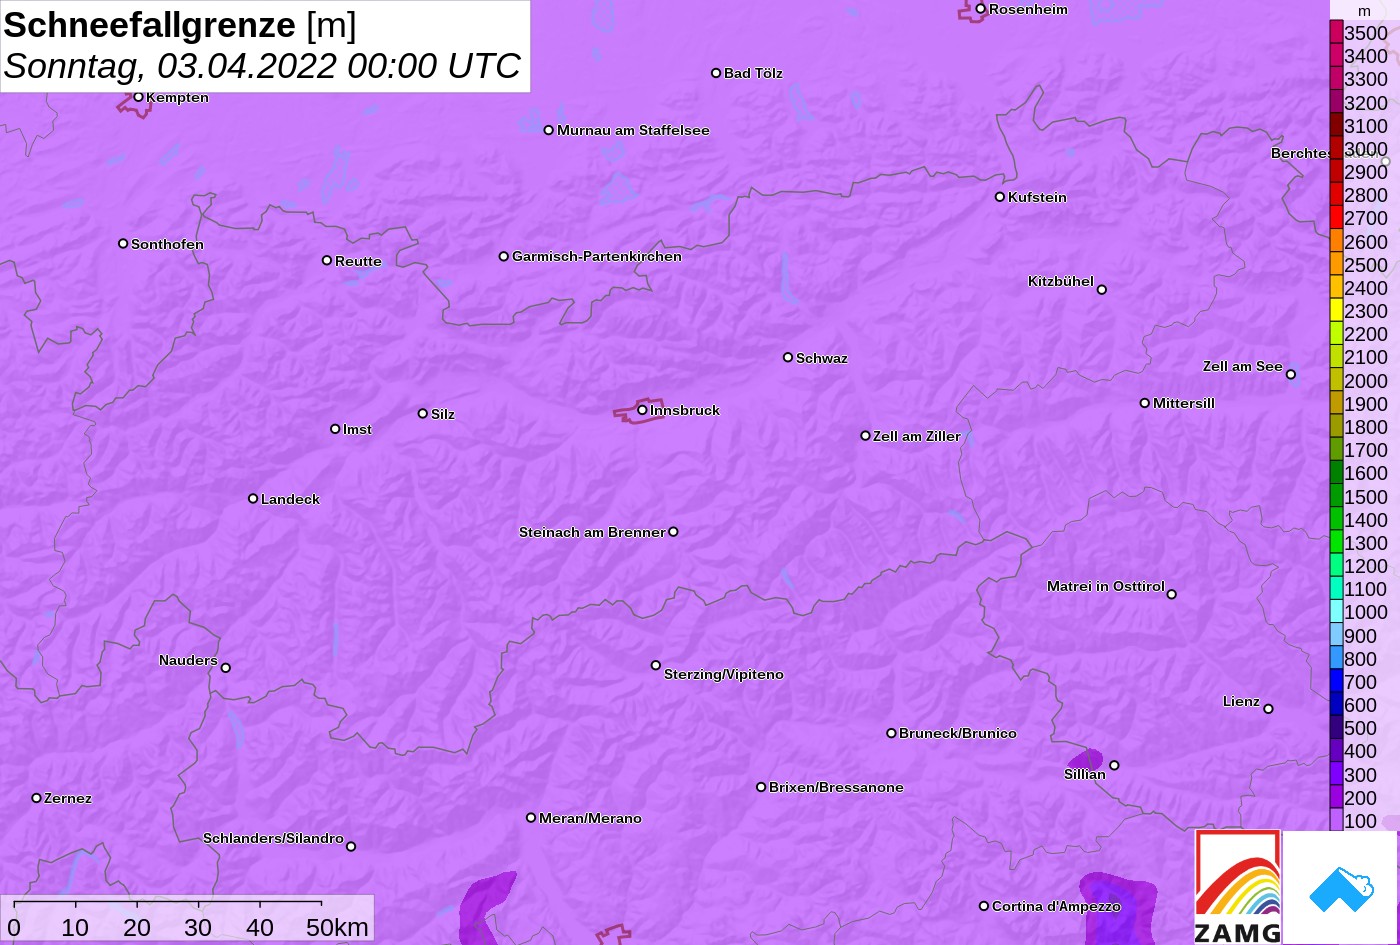Click the Nauders map marker
Screen dimensions: 1400x945
coord(226,668)
